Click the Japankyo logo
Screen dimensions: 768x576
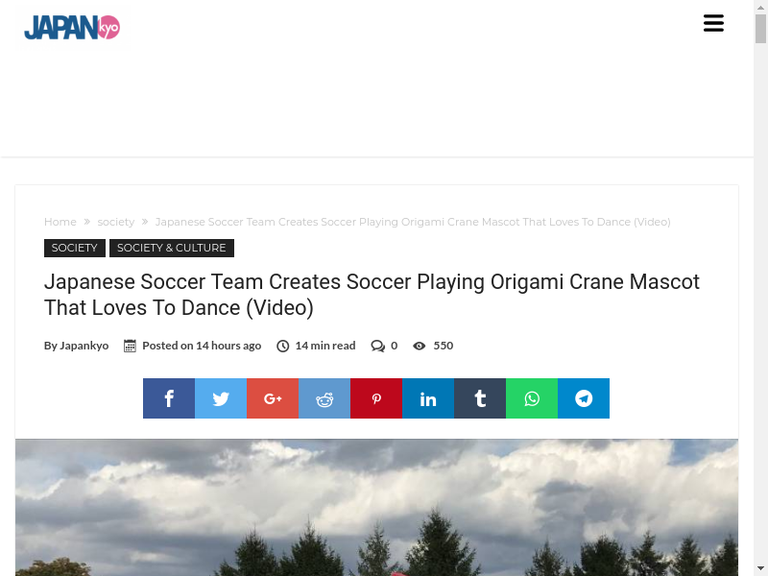point(72,27)
